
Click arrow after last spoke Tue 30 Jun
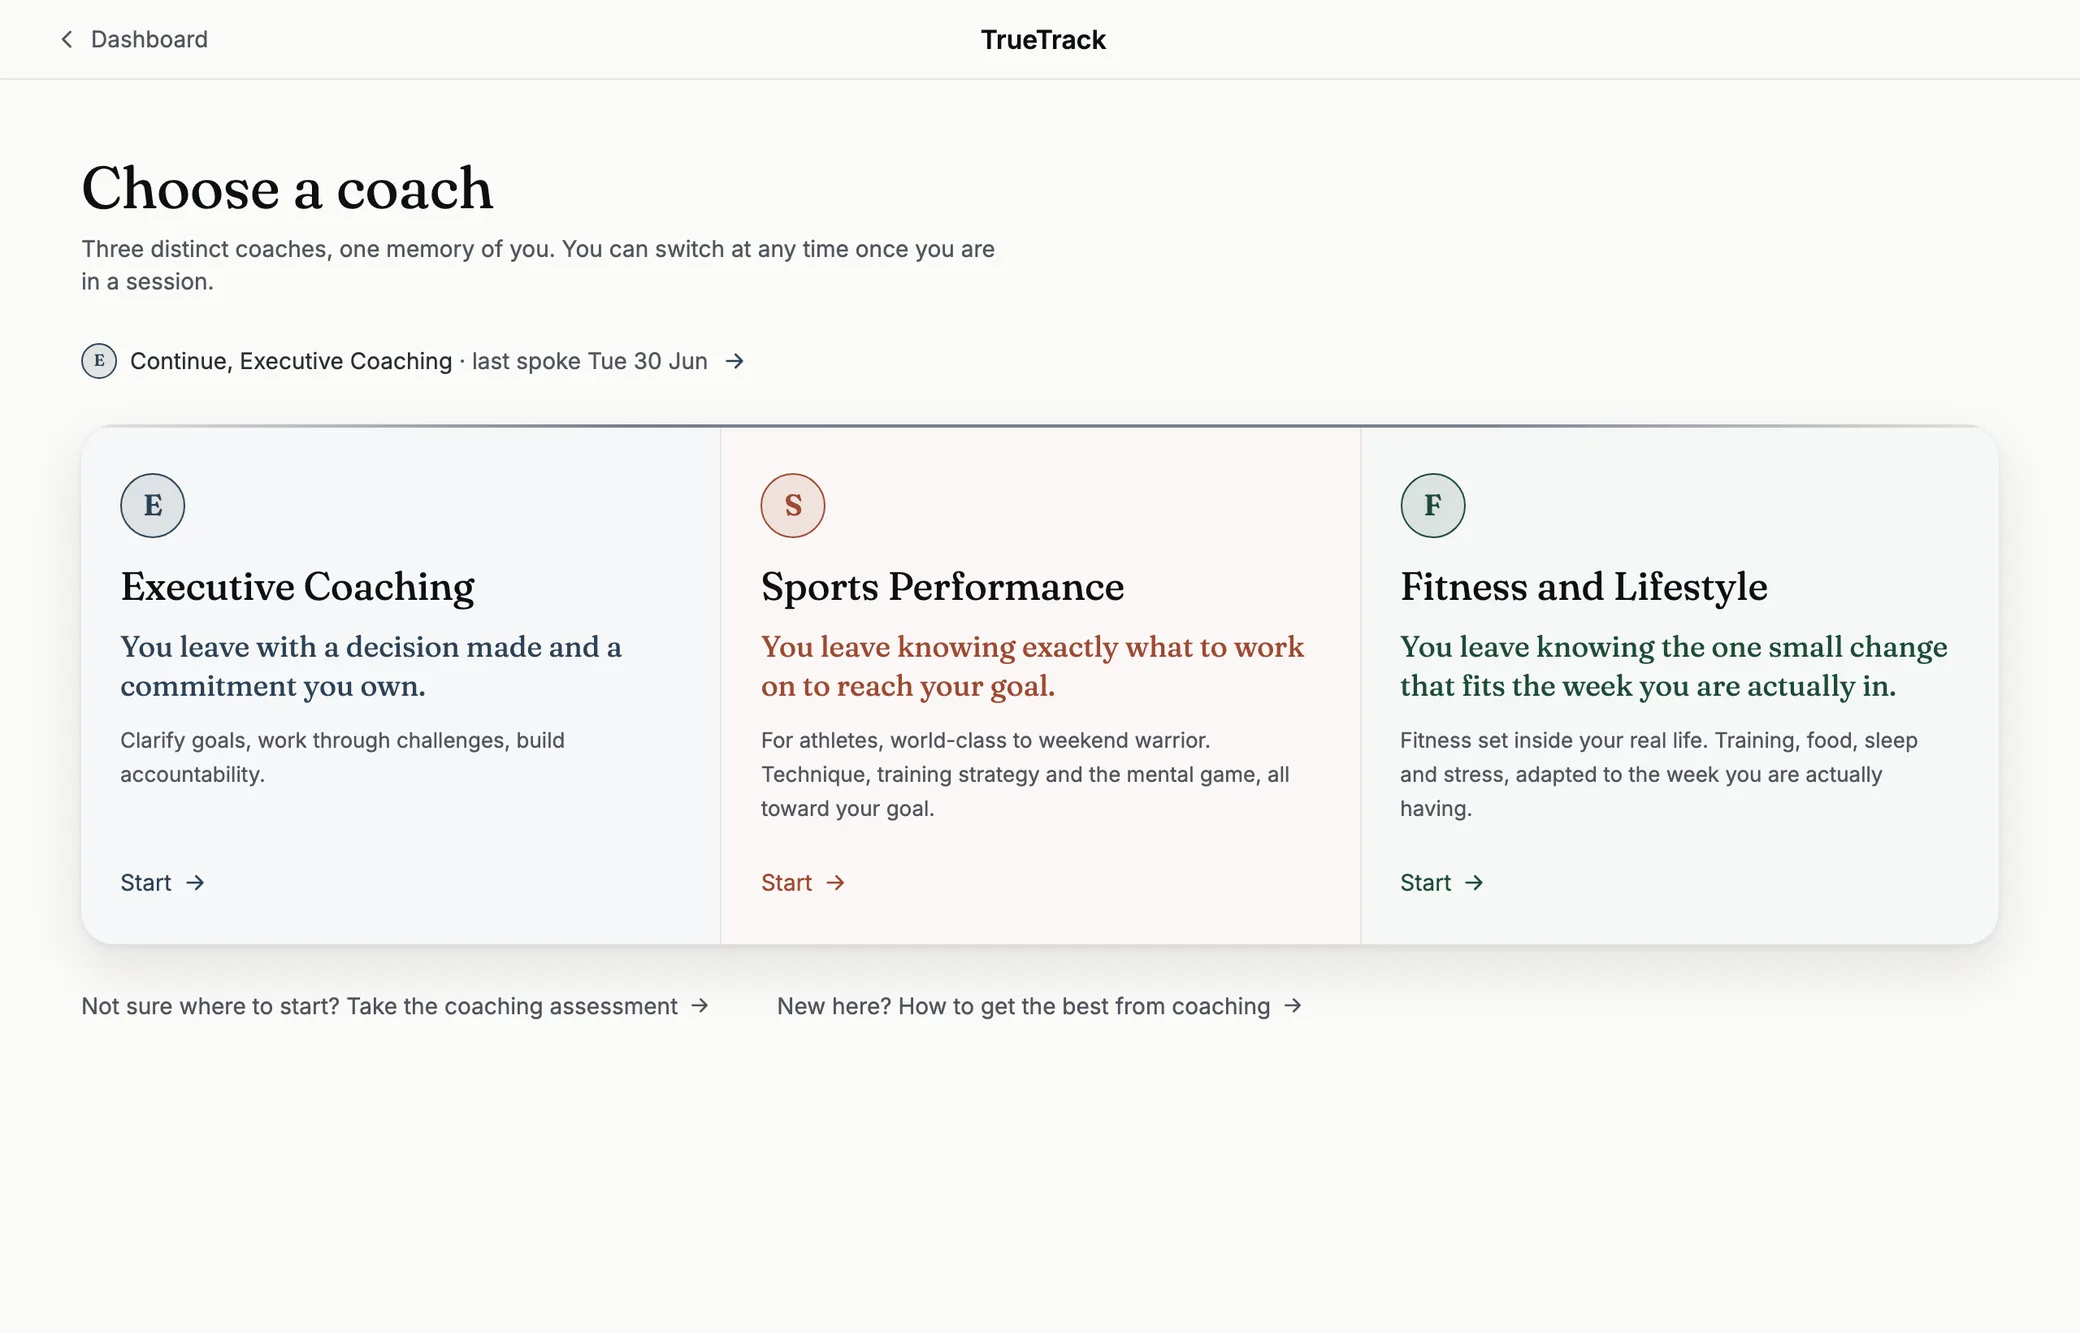(x=735, y=361)
